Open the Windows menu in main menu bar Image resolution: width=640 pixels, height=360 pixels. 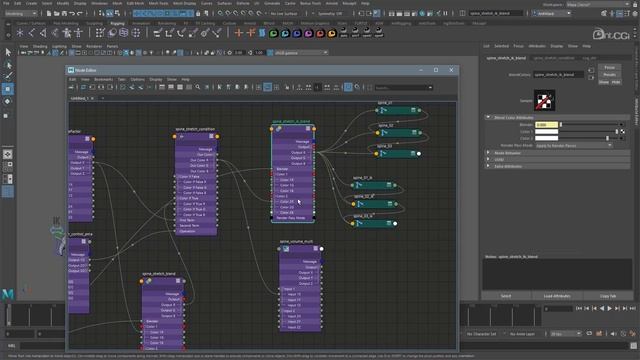coord(99,3)
